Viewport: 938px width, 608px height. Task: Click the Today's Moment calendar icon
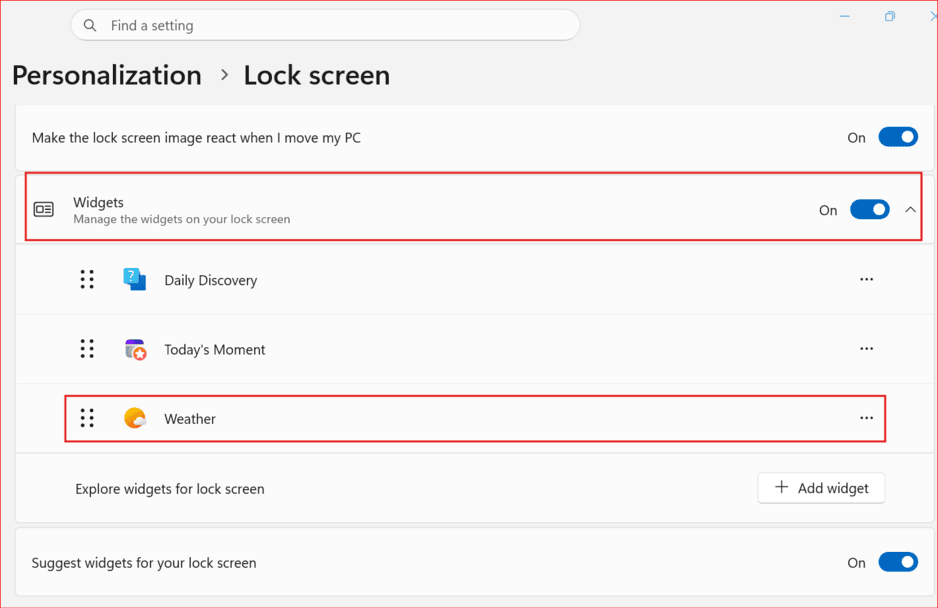(136, 349)
